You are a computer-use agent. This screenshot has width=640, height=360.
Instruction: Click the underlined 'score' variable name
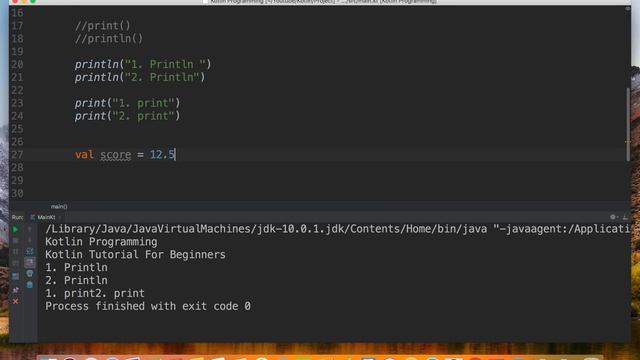click(116, 155)
